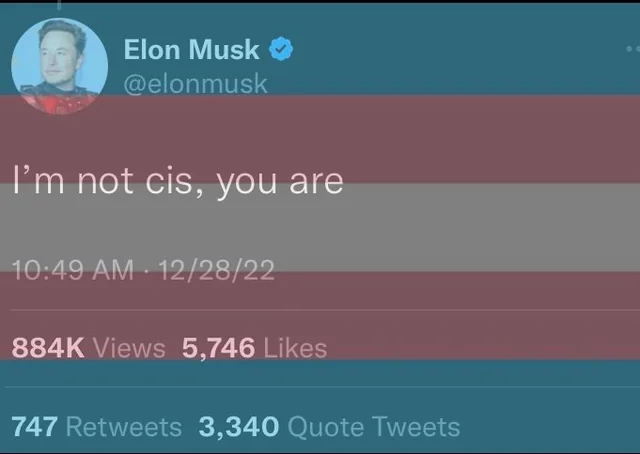Screen dimensions: 640x454
Task: Click the 5,746 likes number
Action: point(218,347)
